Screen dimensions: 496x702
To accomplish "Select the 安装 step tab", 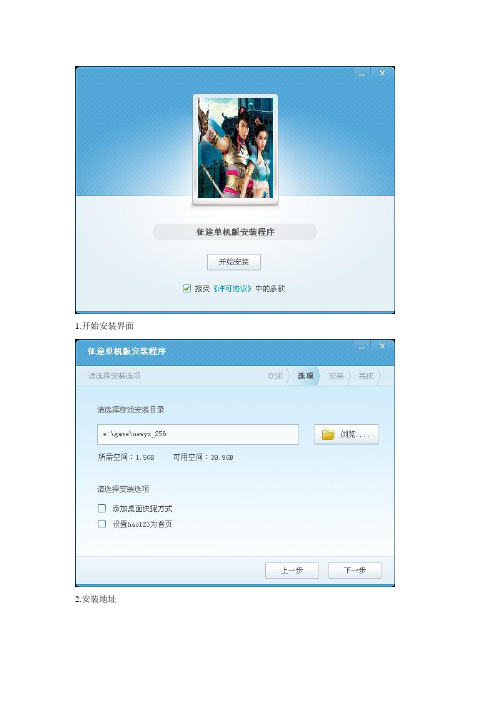I will pyautogui.click(x=336, y=376).
